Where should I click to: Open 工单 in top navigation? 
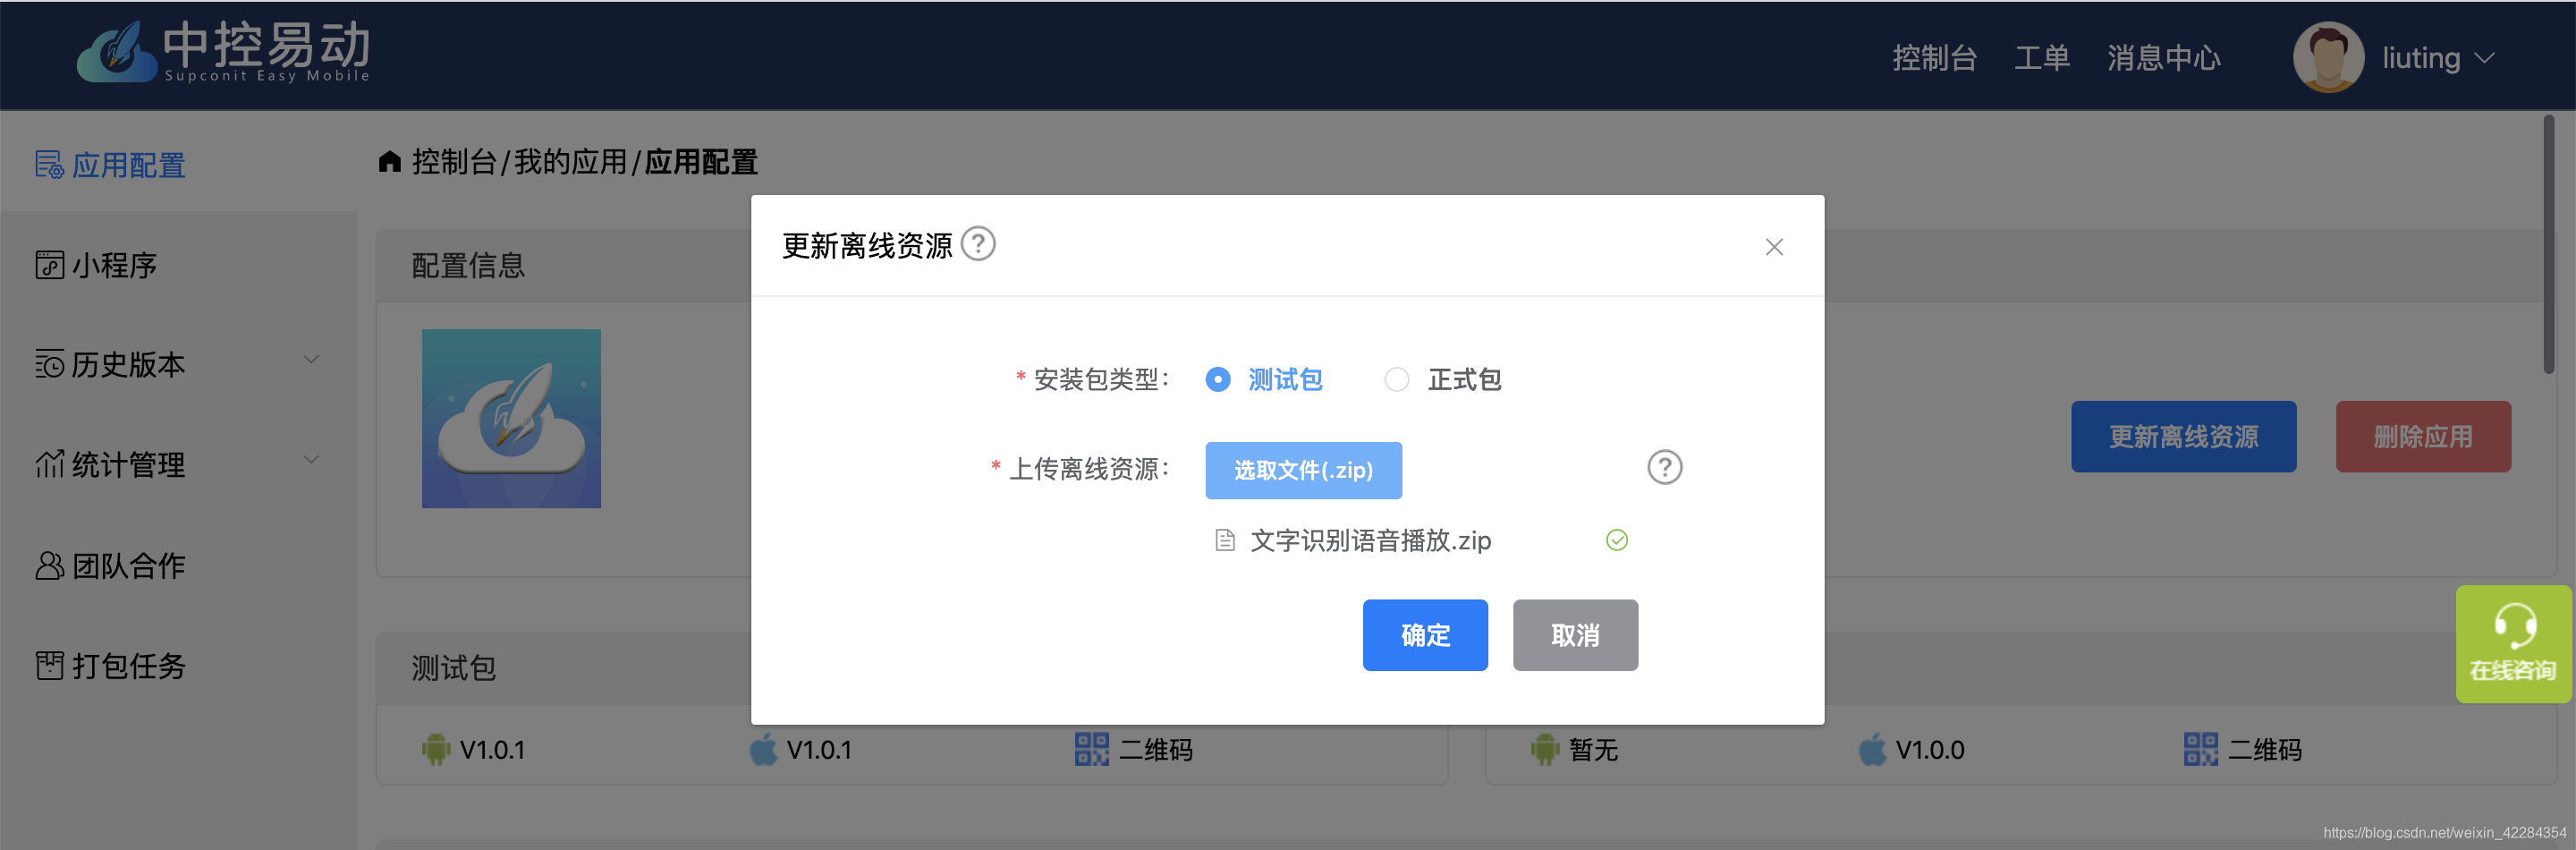[2041, 58]
